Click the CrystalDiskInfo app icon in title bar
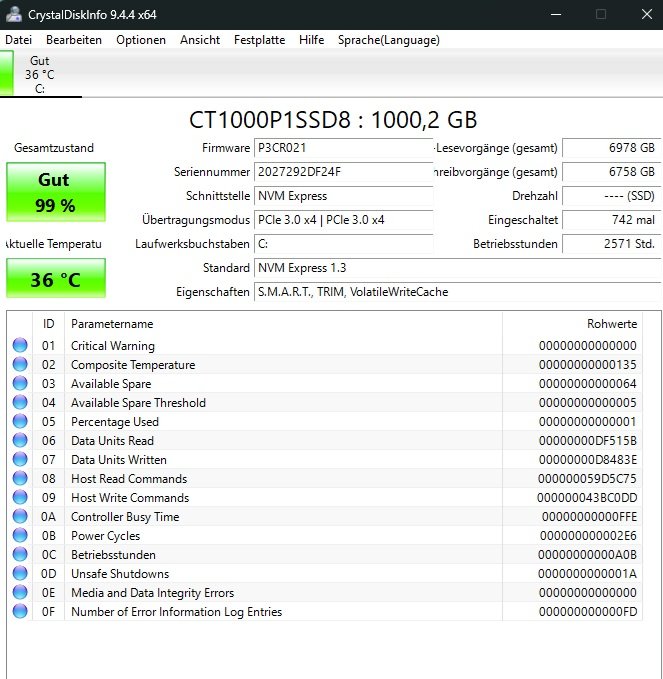Viewport: 663px width, 679px height. [x=13, y=14]
